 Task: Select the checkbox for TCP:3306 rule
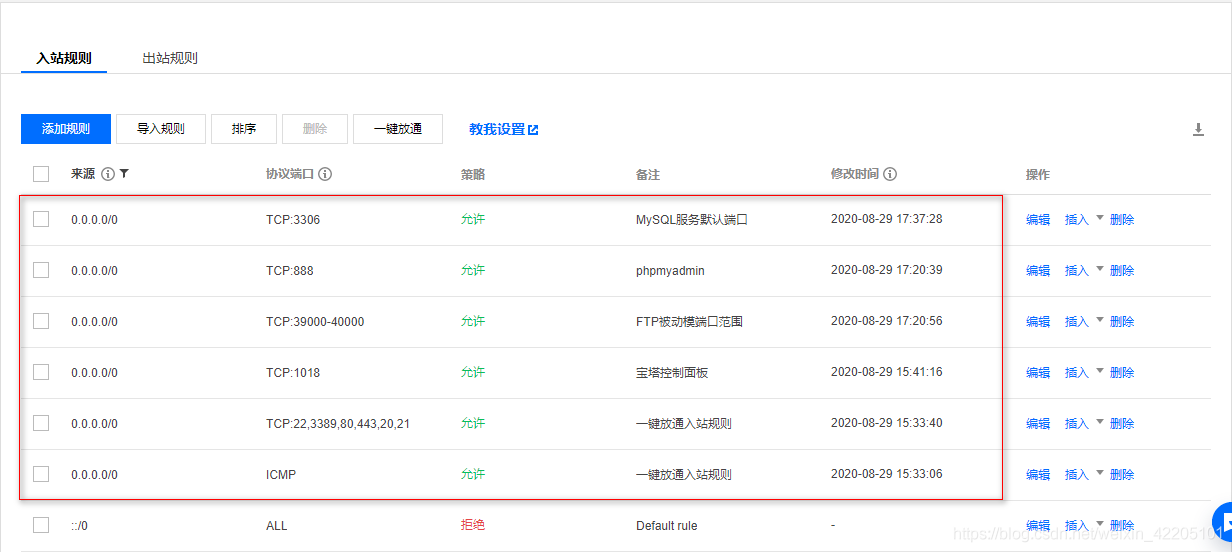(x=41, y=219)
